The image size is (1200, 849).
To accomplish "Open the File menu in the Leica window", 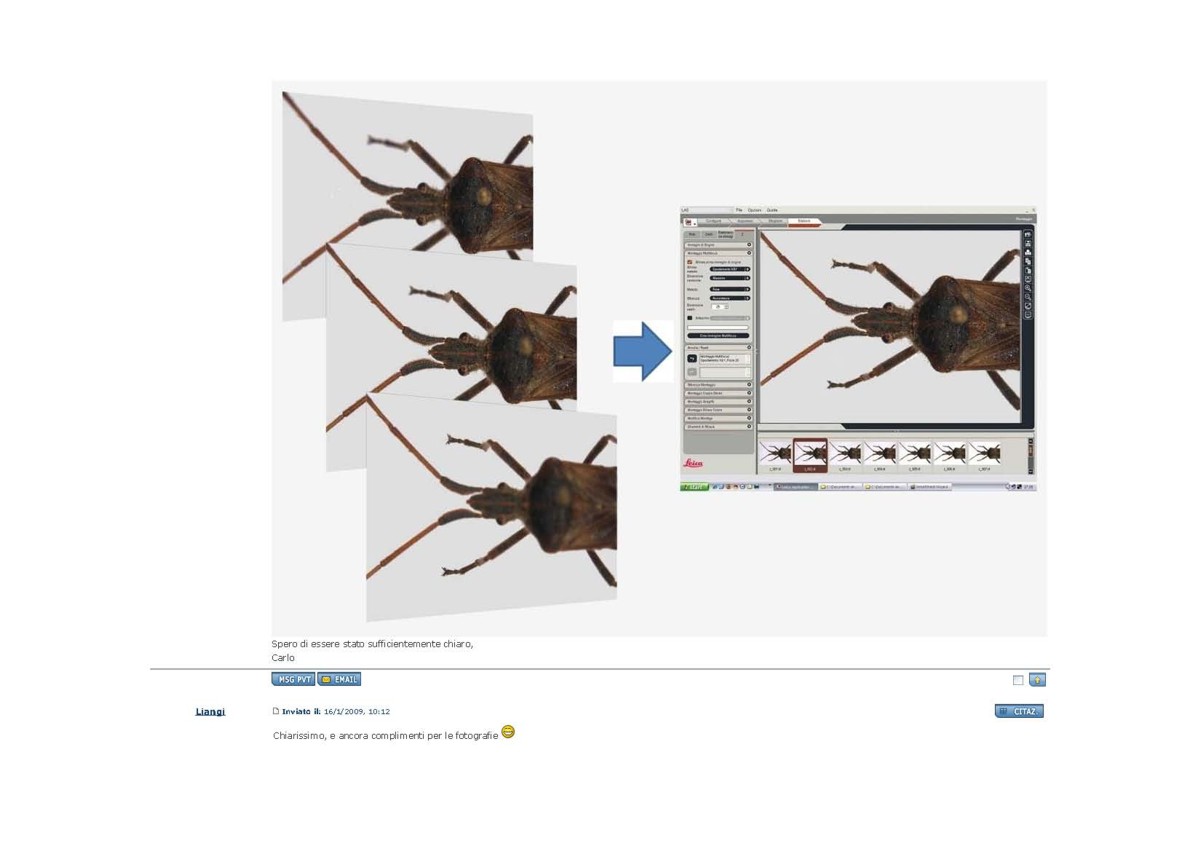I will point(739,210).
